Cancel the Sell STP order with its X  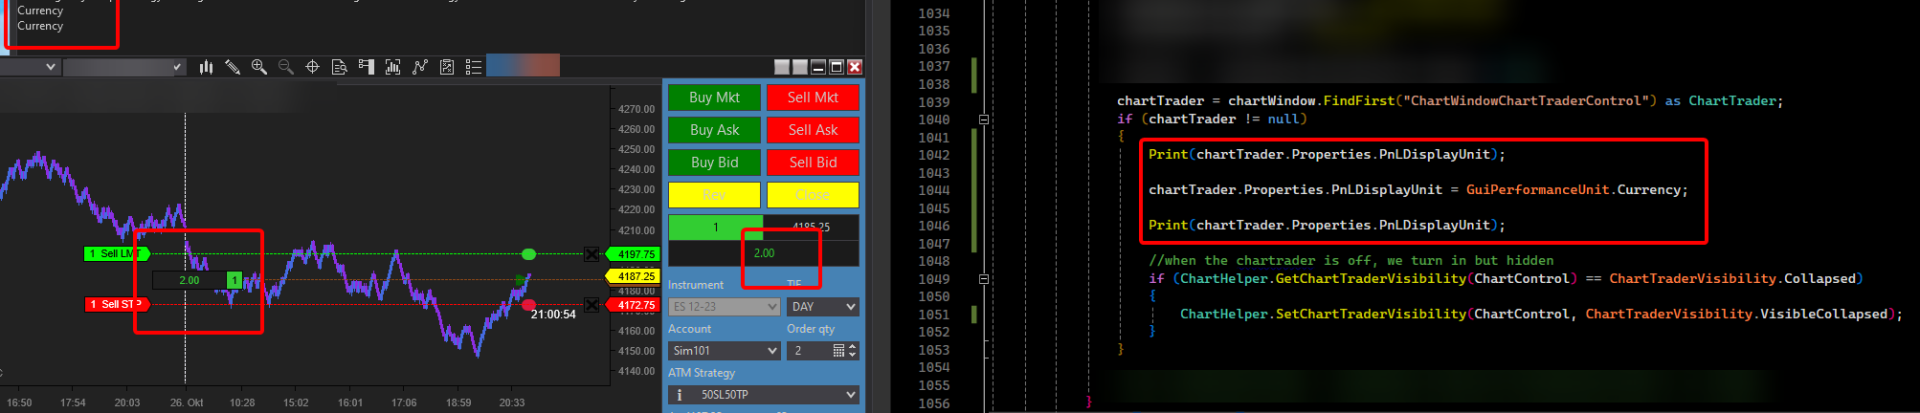(592, 305)
